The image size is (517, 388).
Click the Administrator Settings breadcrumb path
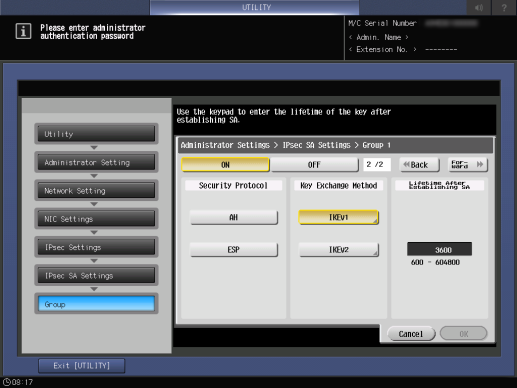286,145
